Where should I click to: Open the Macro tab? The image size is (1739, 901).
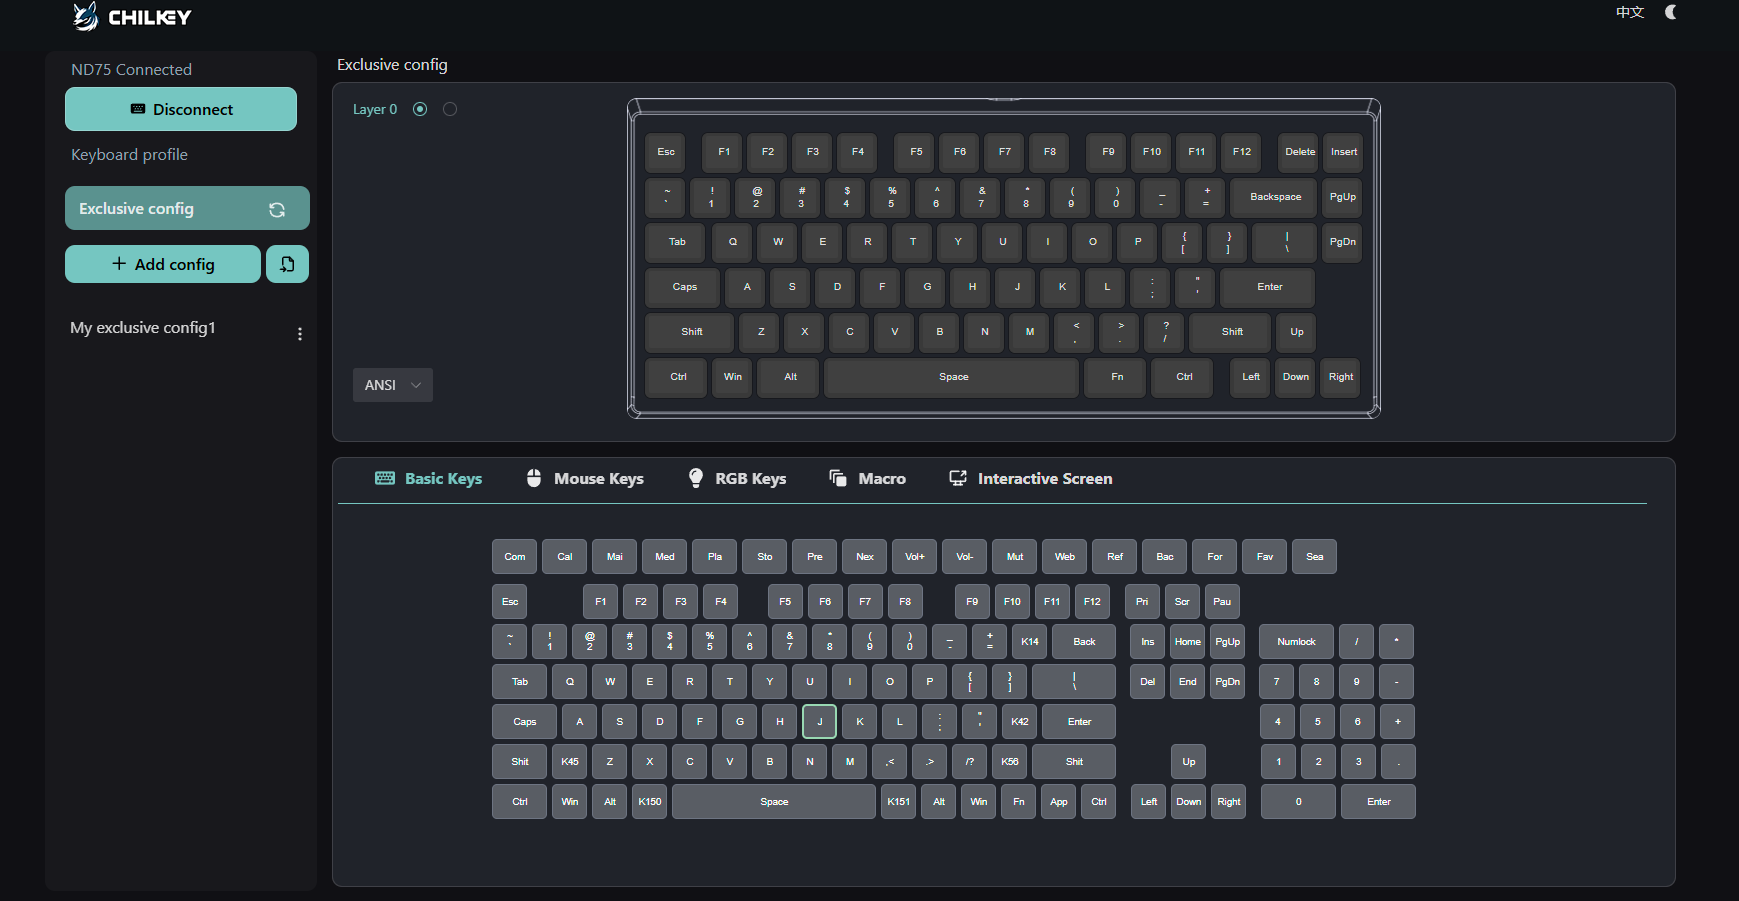(867, 479)
